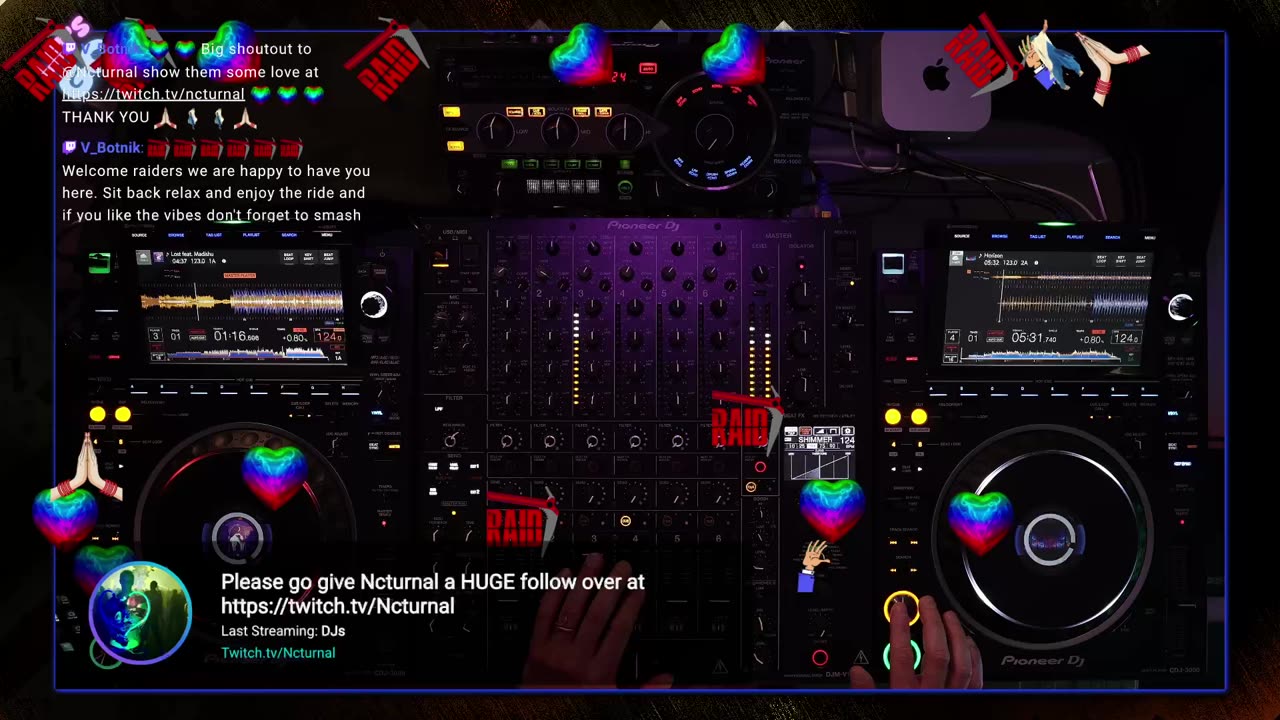Tap KEY SHIFT on right deck screen

1121,259
